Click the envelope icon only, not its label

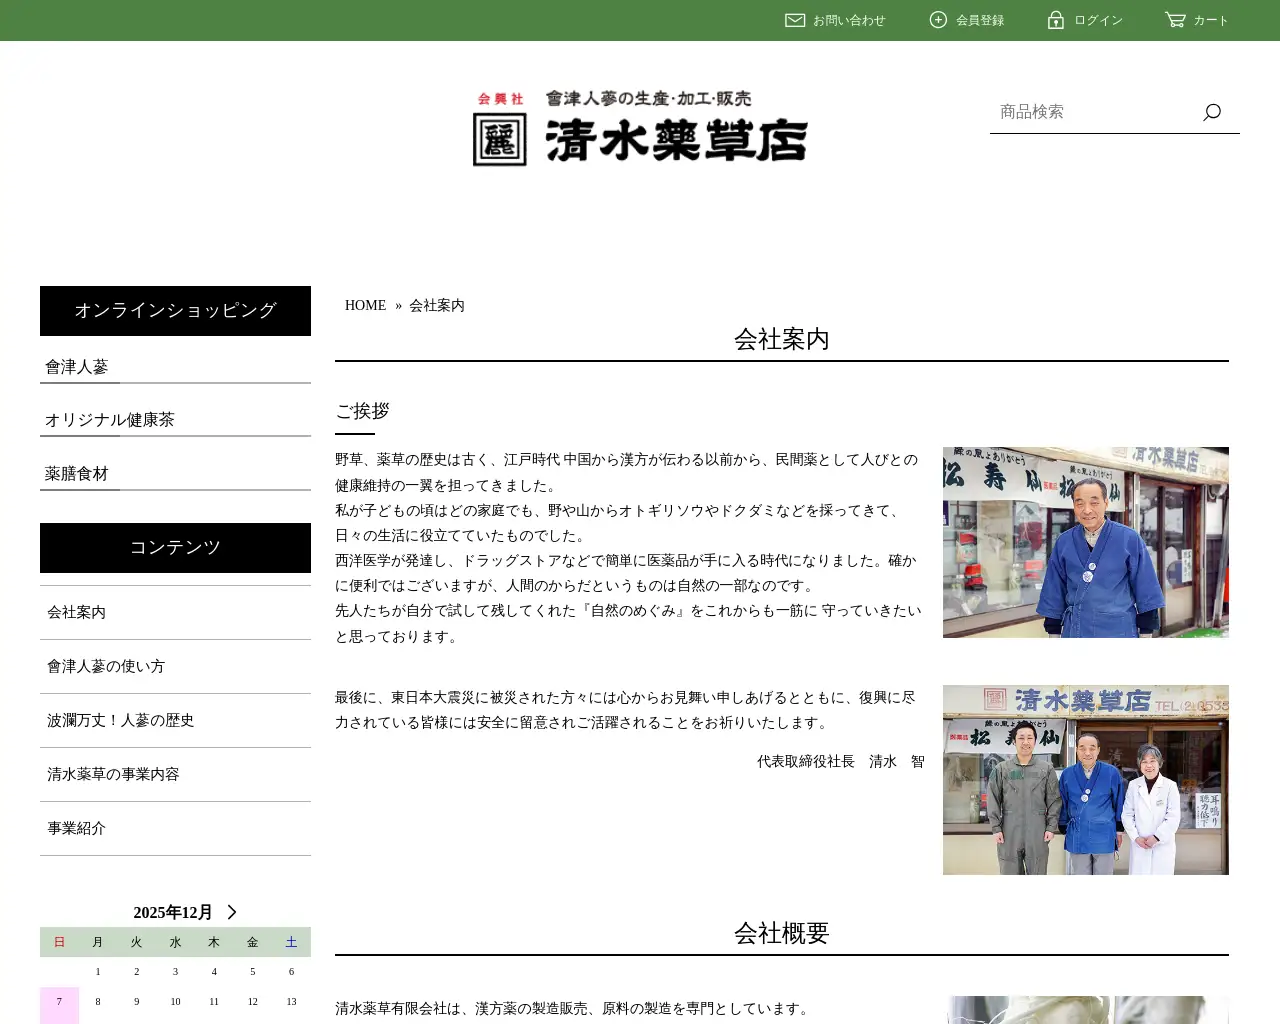coord(794,20)
